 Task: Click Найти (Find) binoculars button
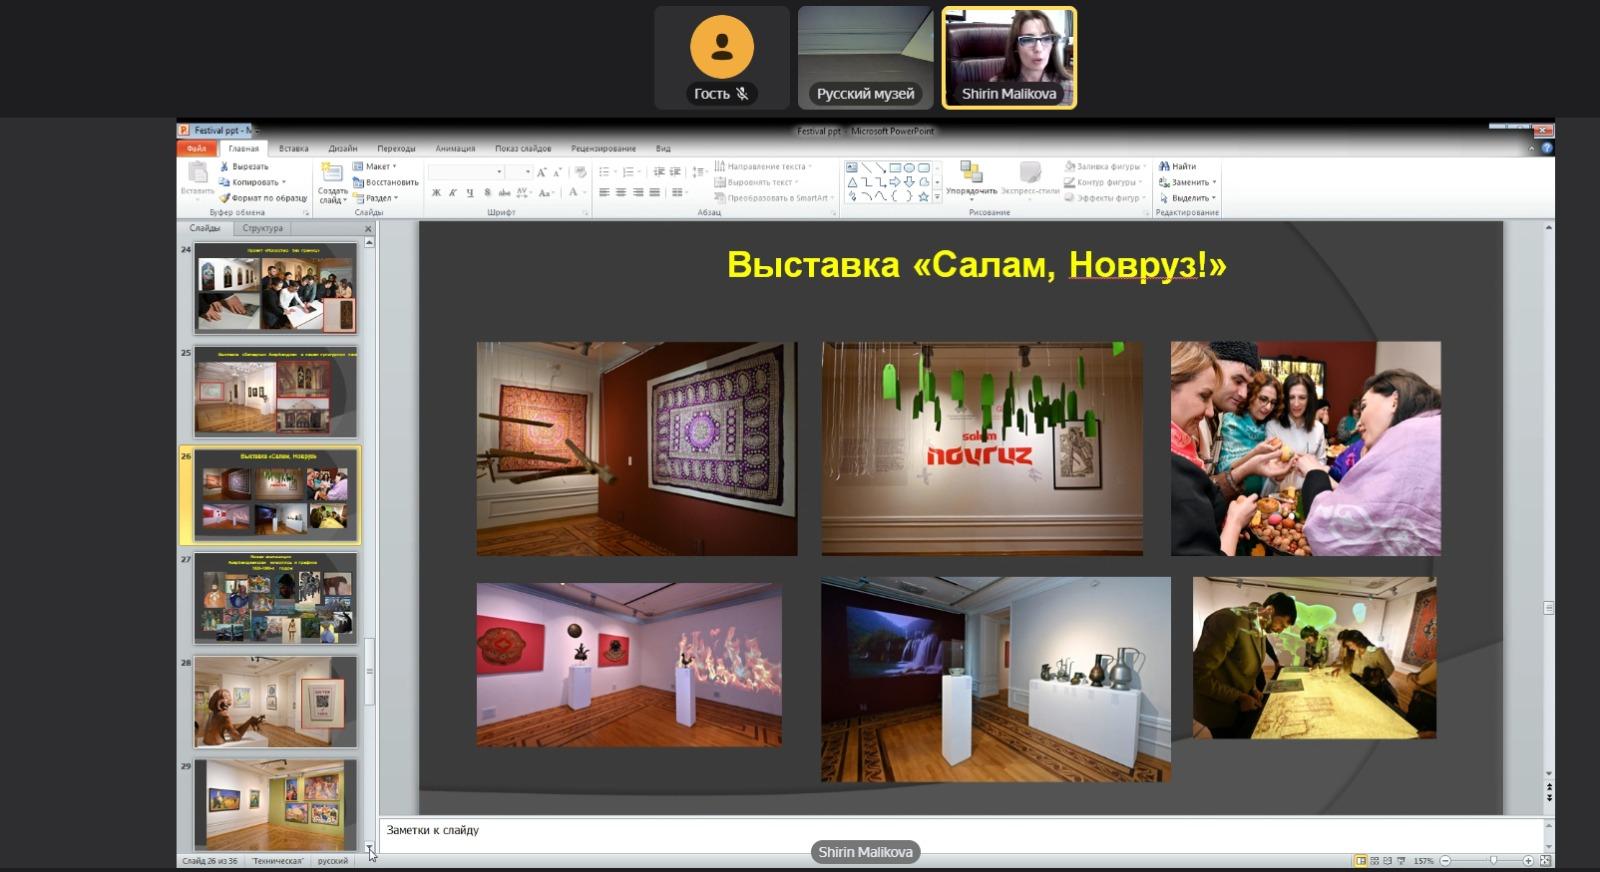pos(1177,167)
